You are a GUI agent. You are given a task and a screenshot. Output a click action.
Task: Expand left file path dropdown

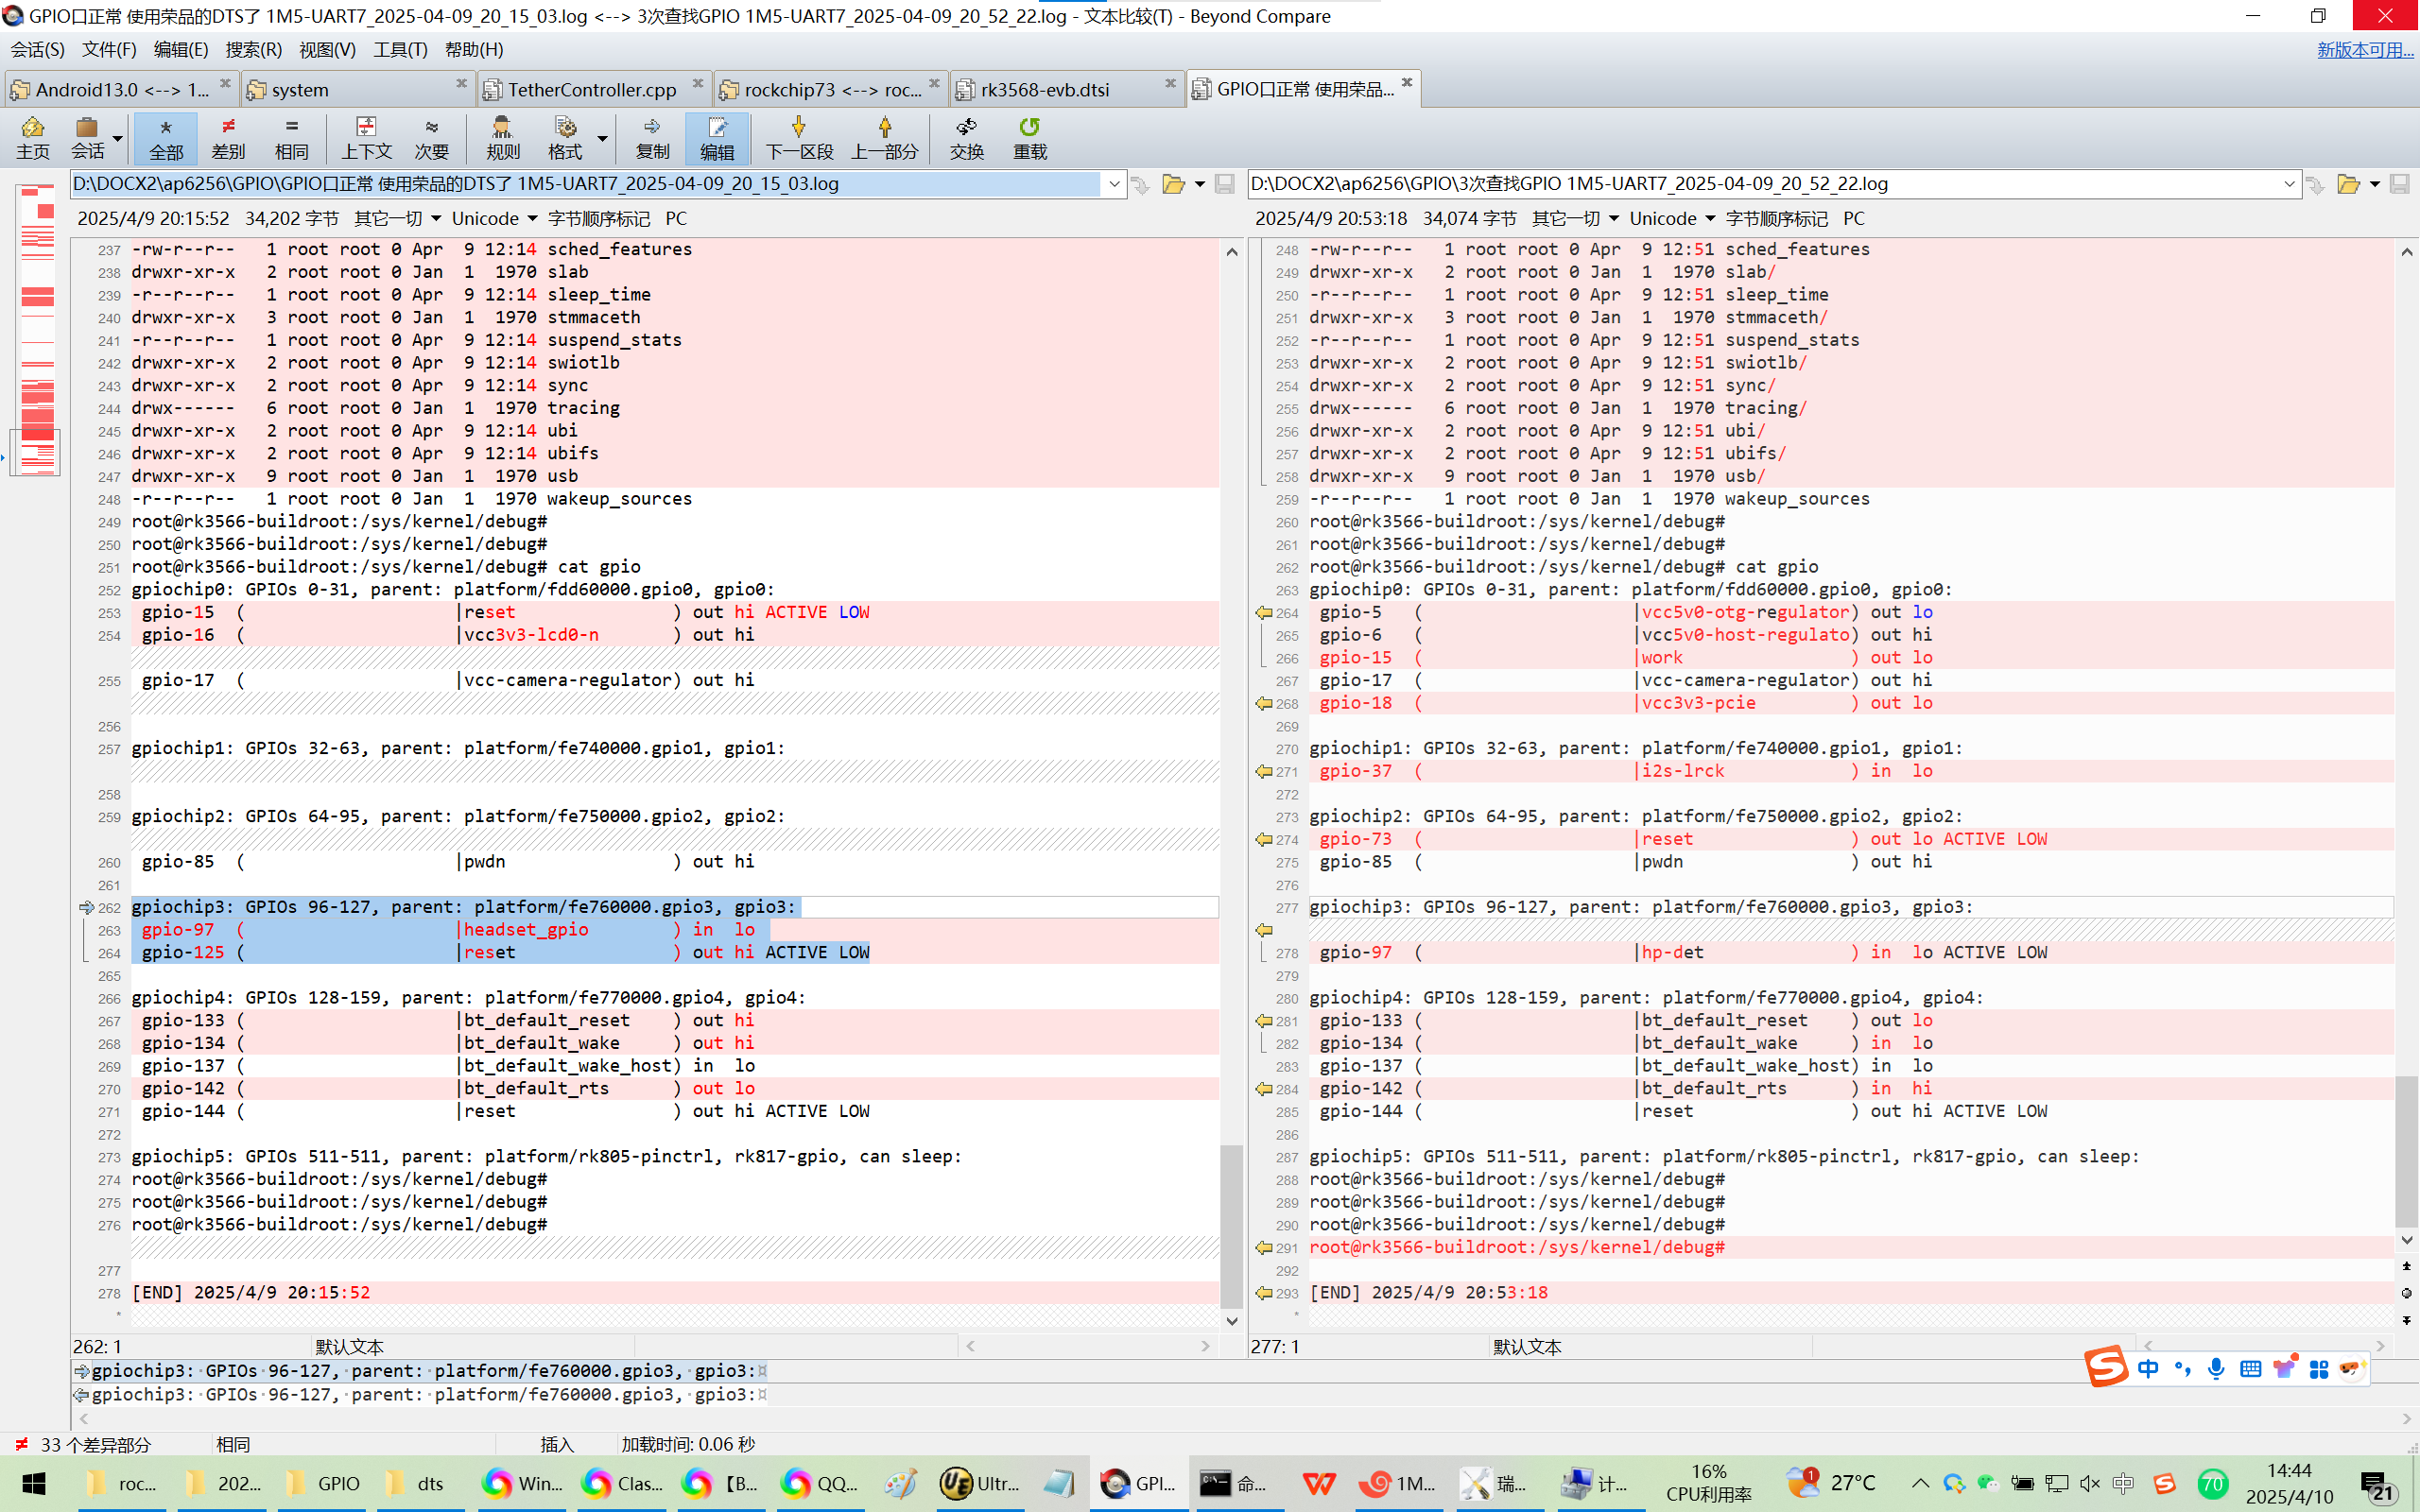(1114, 184)
